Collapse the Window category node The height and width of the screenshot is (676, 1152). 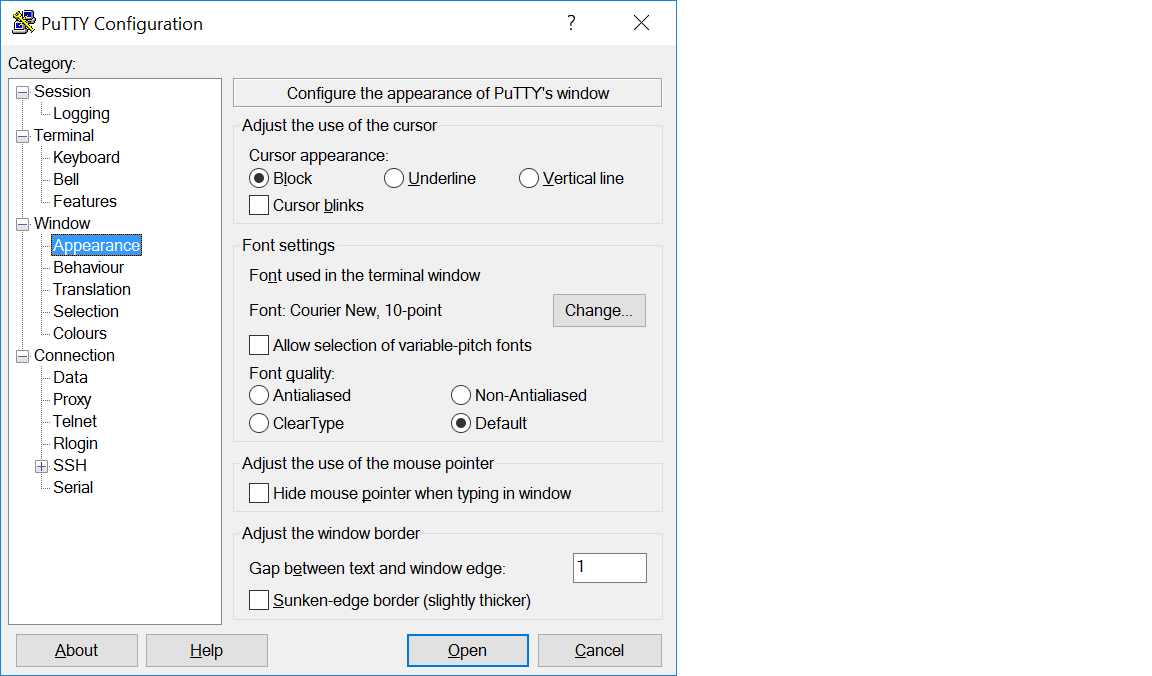coord(22,224)
